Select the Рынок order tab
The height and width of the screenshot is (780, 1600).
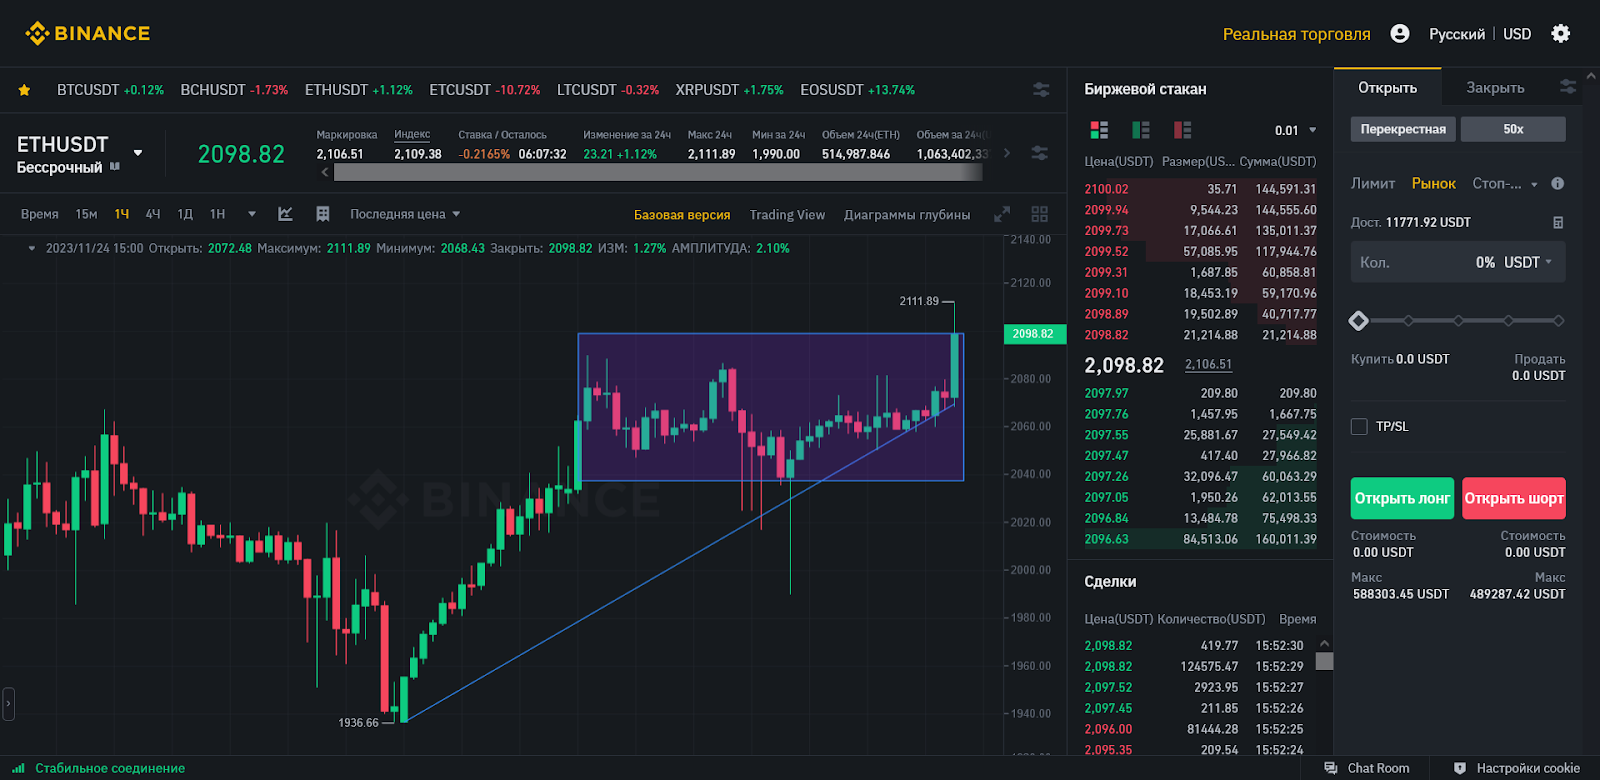[x=1433, y=184]
